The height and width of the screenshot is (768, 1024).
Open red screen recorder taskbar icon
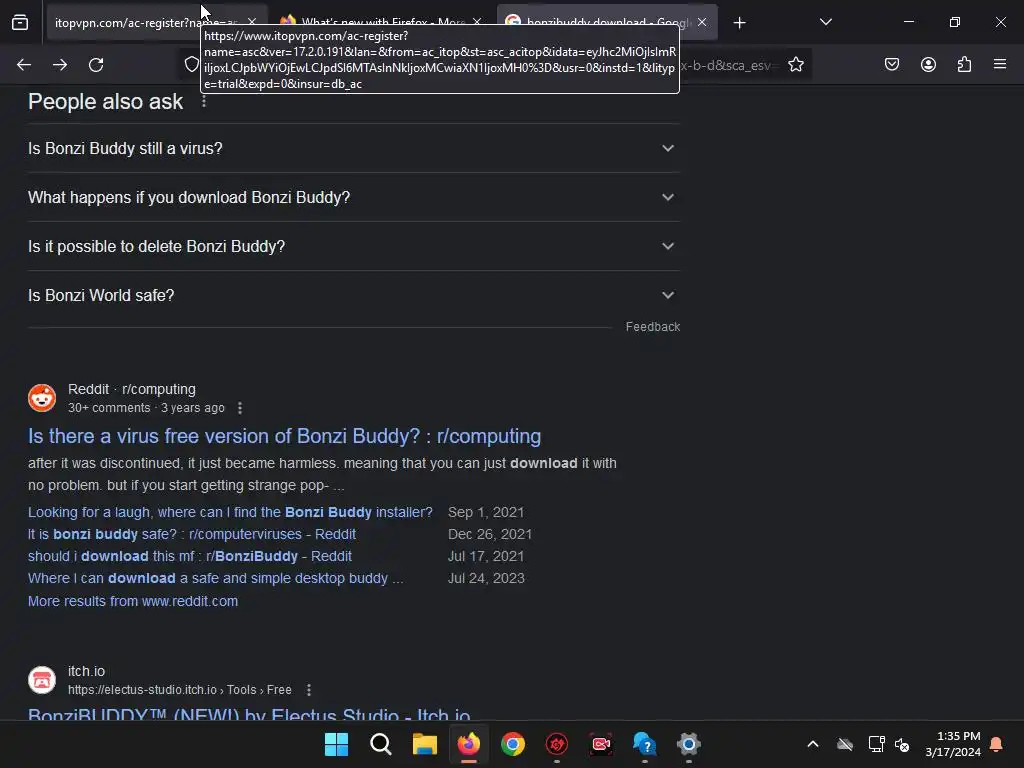click(601, 744)
